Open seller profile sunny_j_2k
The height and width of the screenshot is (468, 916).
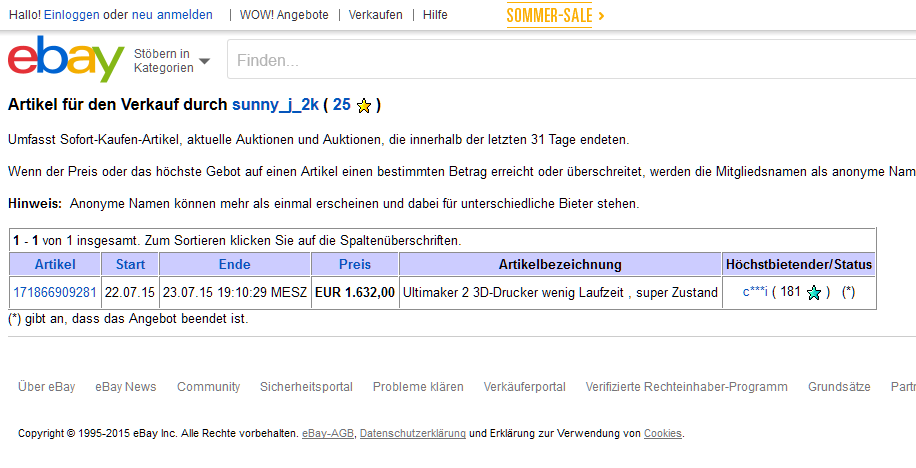273,104
